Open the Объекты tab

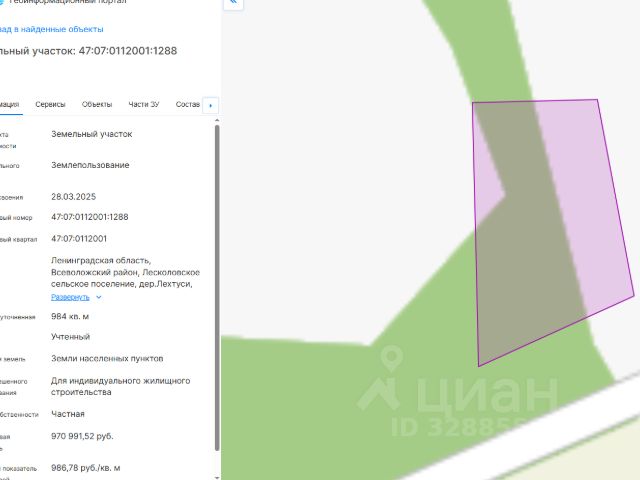pos(97,104)
